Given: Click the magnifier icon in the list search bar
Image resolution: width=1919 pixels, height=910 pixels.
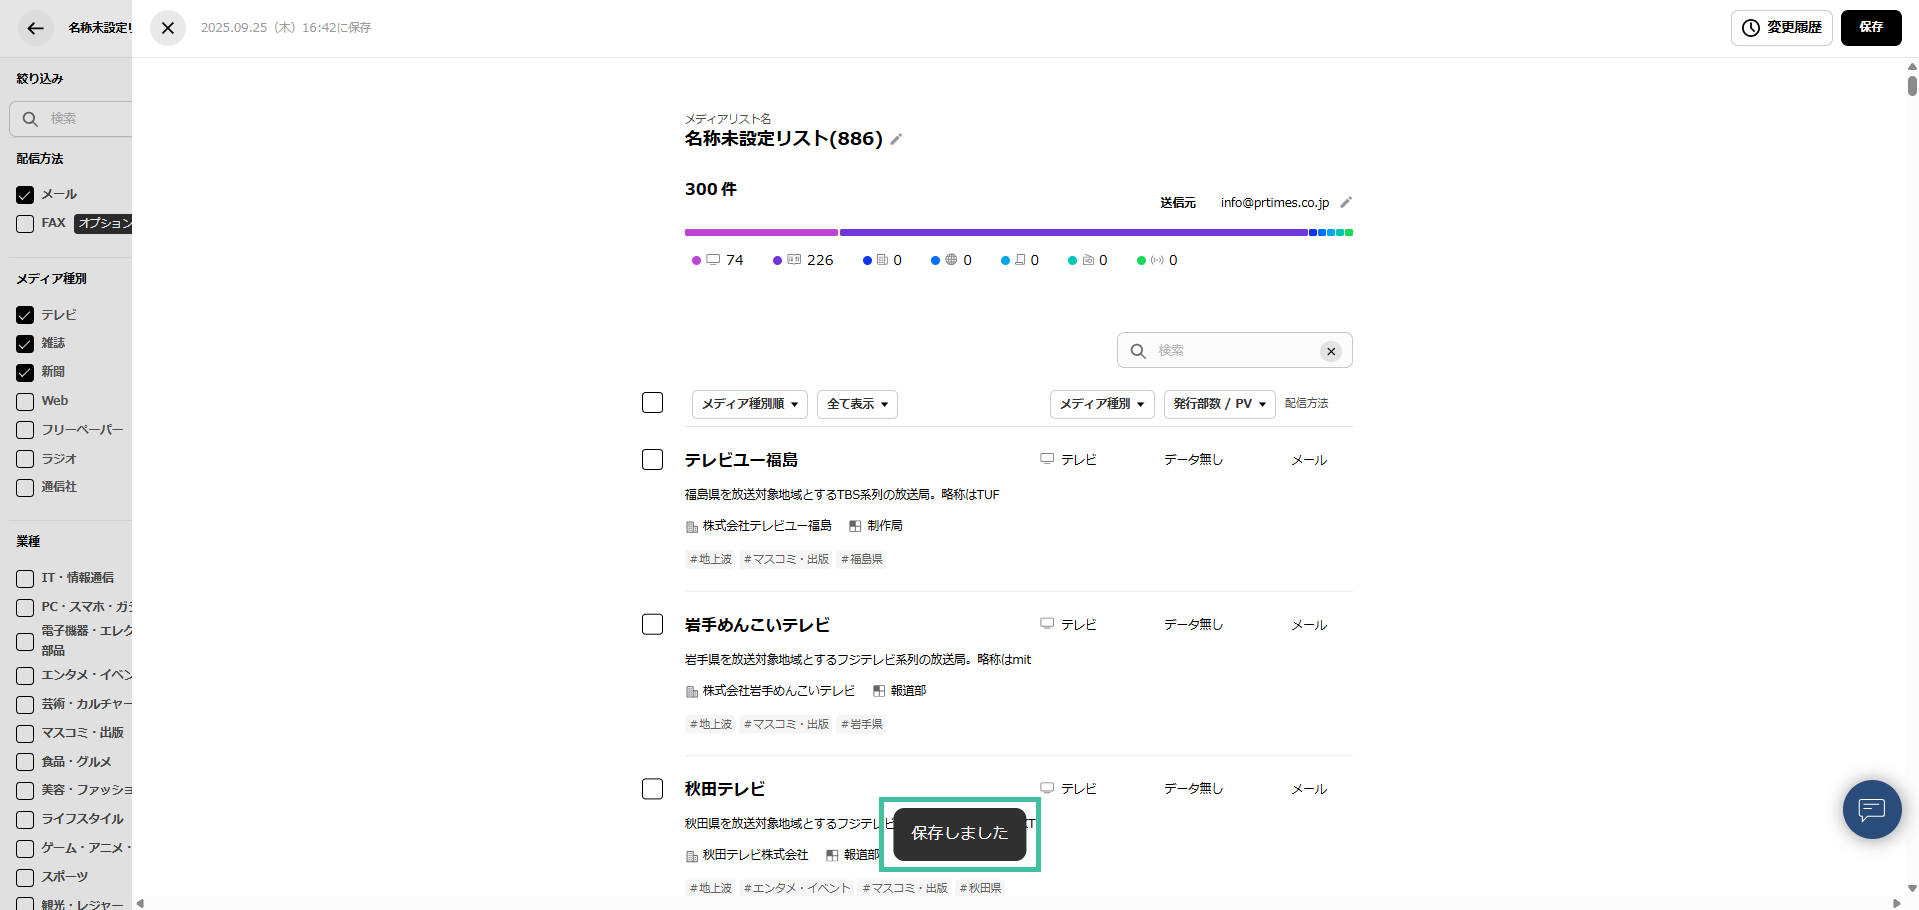Looking at the screenshot, I should (1137, 350).
